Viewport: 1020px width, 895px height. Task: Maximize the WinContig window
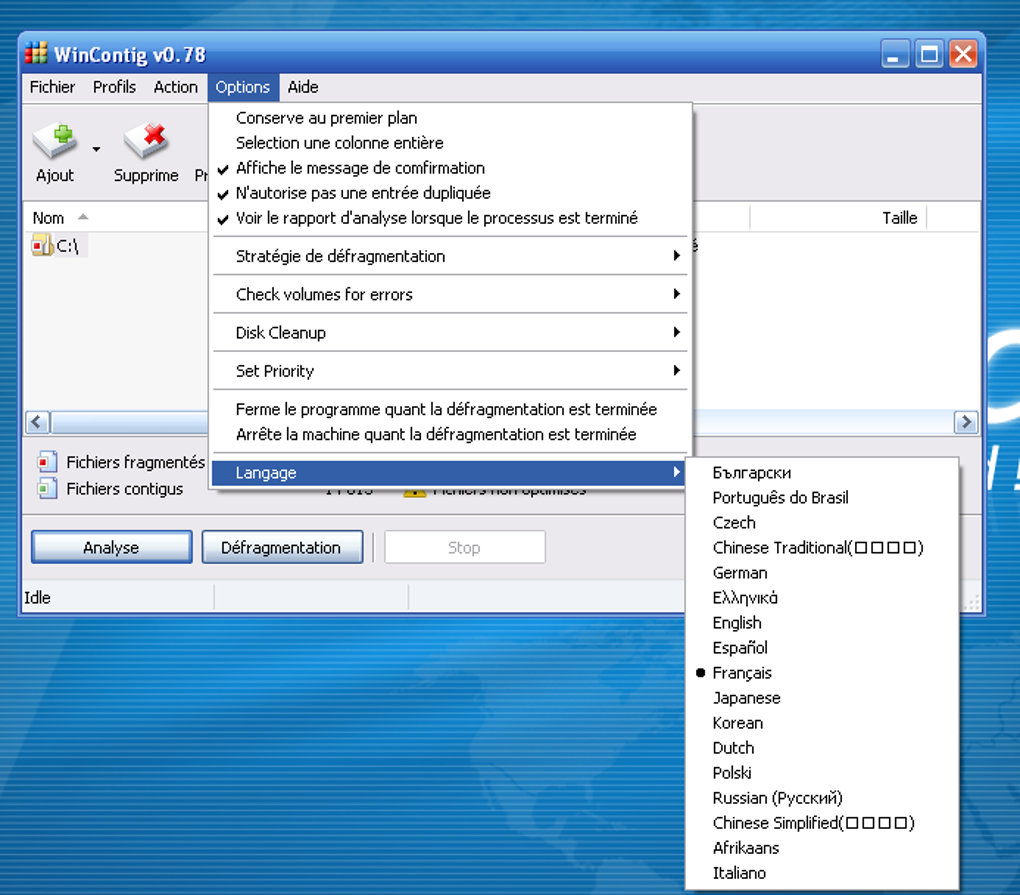[x=929, y=54]
